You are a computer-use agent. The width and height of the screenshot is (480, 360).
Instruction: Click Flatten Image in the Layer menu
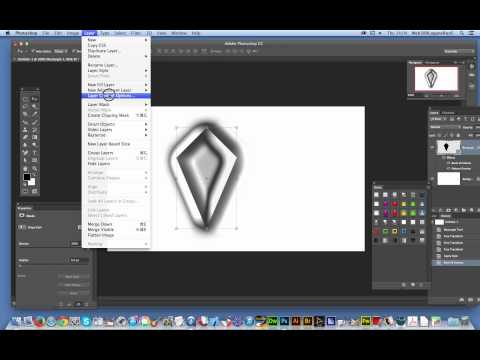pyautogui.click(x=101, y=235)
